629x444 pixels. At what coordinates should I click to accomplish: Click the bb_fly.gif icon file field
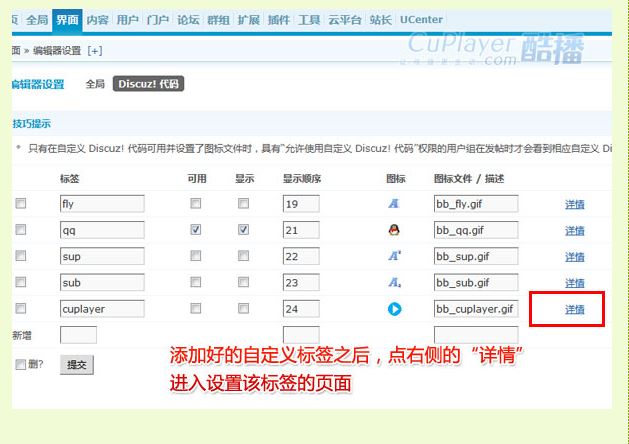[x=476, y=204]
